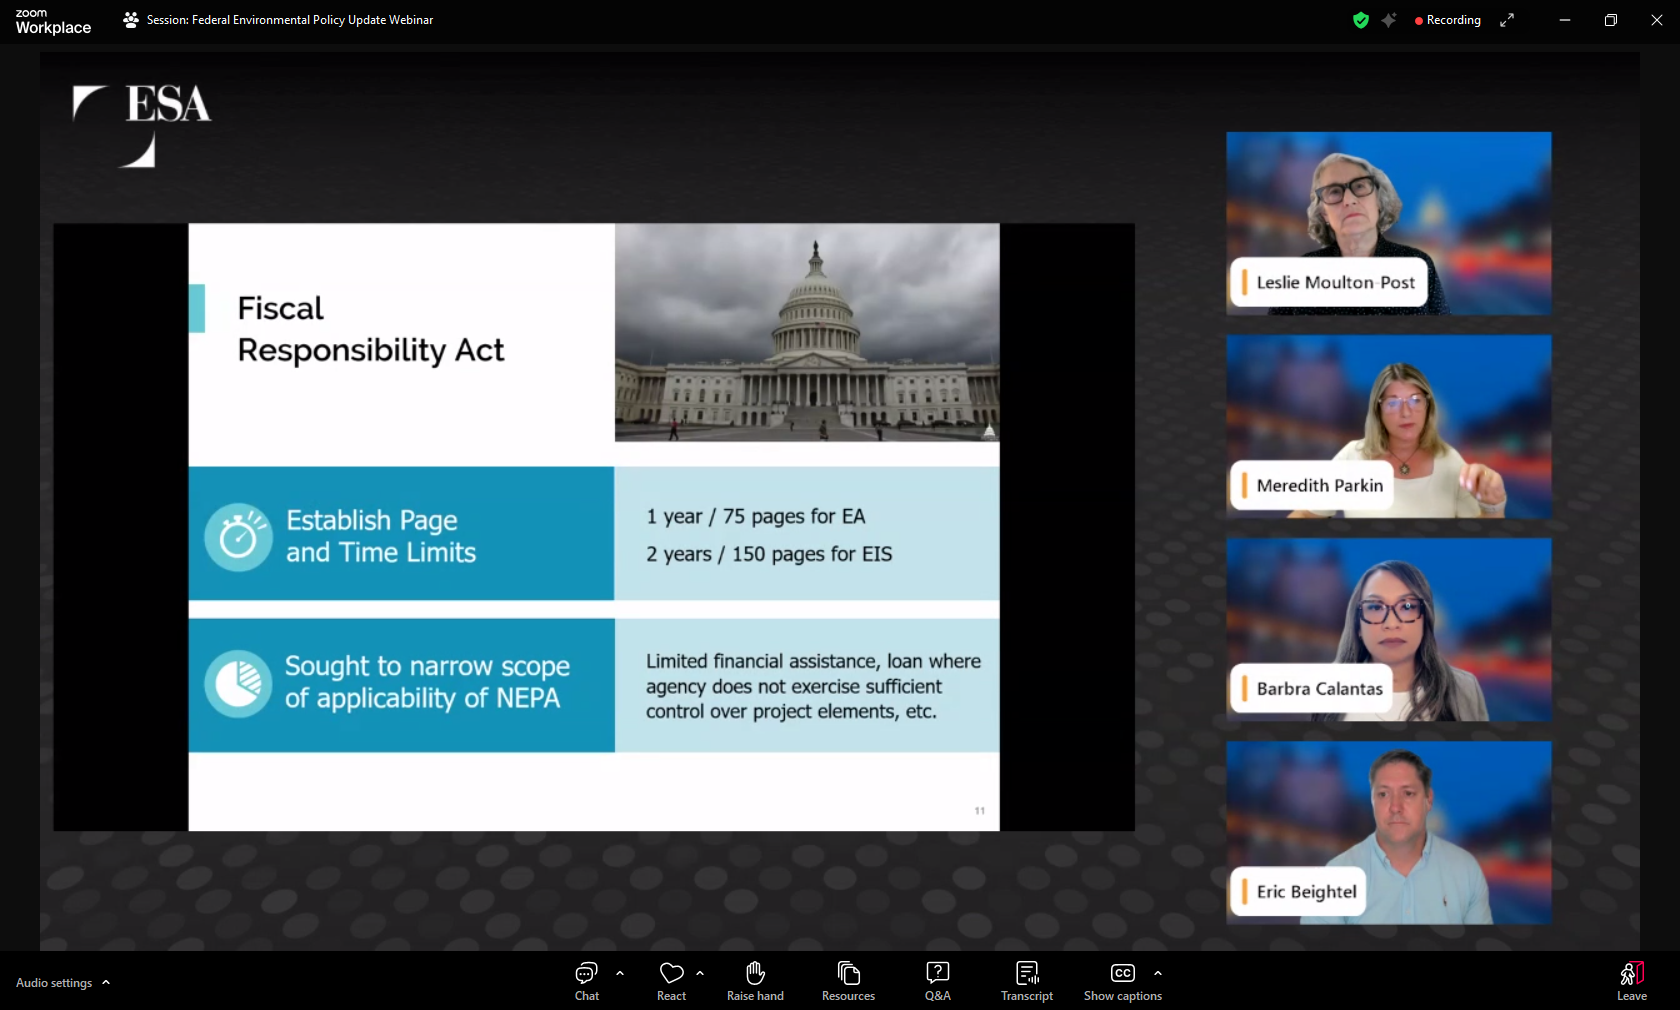The height and width of the screenshot is (1010, 1680).
Task: Open Audio settings menu
Action: tap(62, 983)
